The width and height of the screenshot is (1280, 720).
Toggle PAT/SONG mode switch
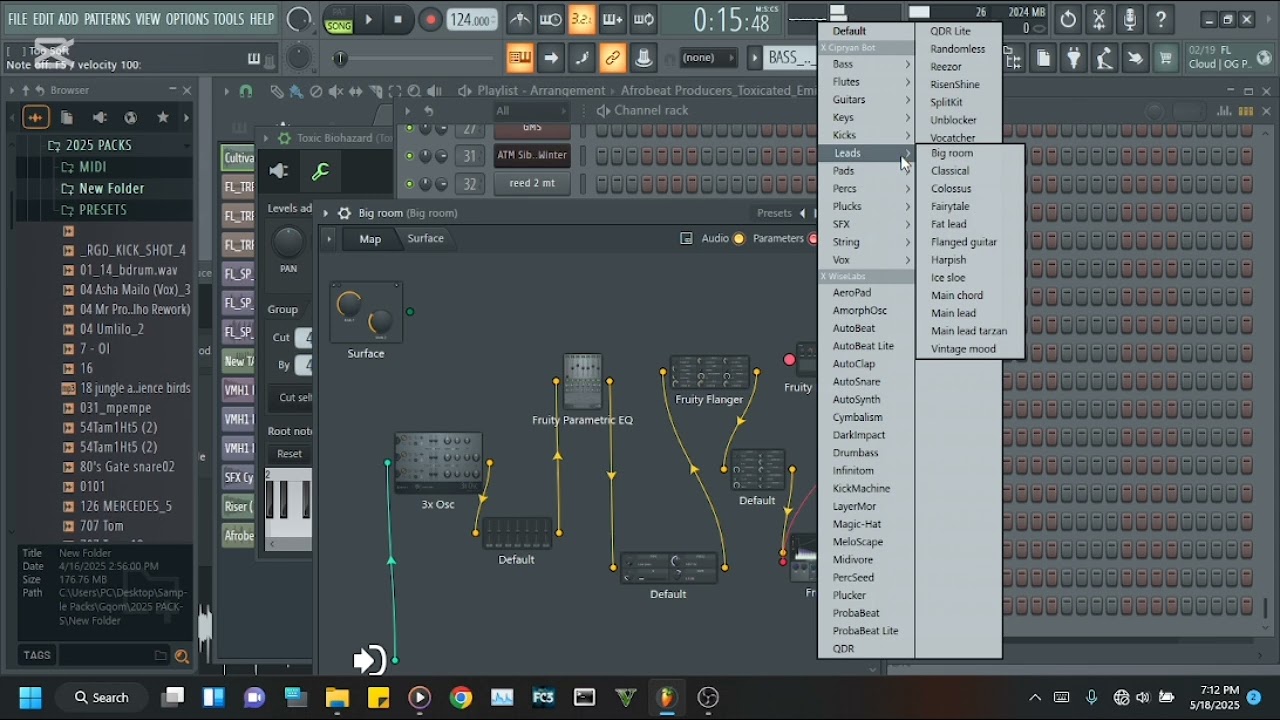(x=339, y=20)
